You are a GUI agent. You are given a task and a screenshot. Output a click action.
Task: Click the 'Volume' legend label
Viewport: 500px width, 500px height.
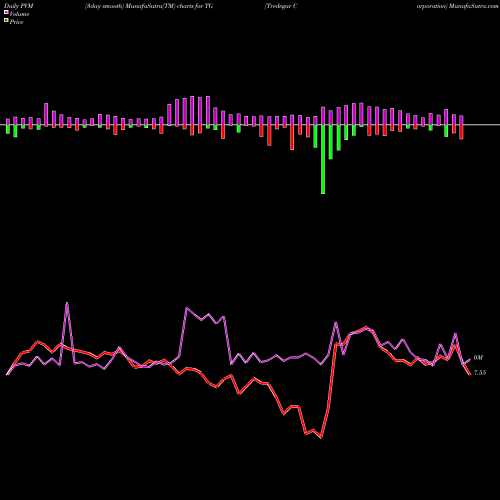point(19,14)
